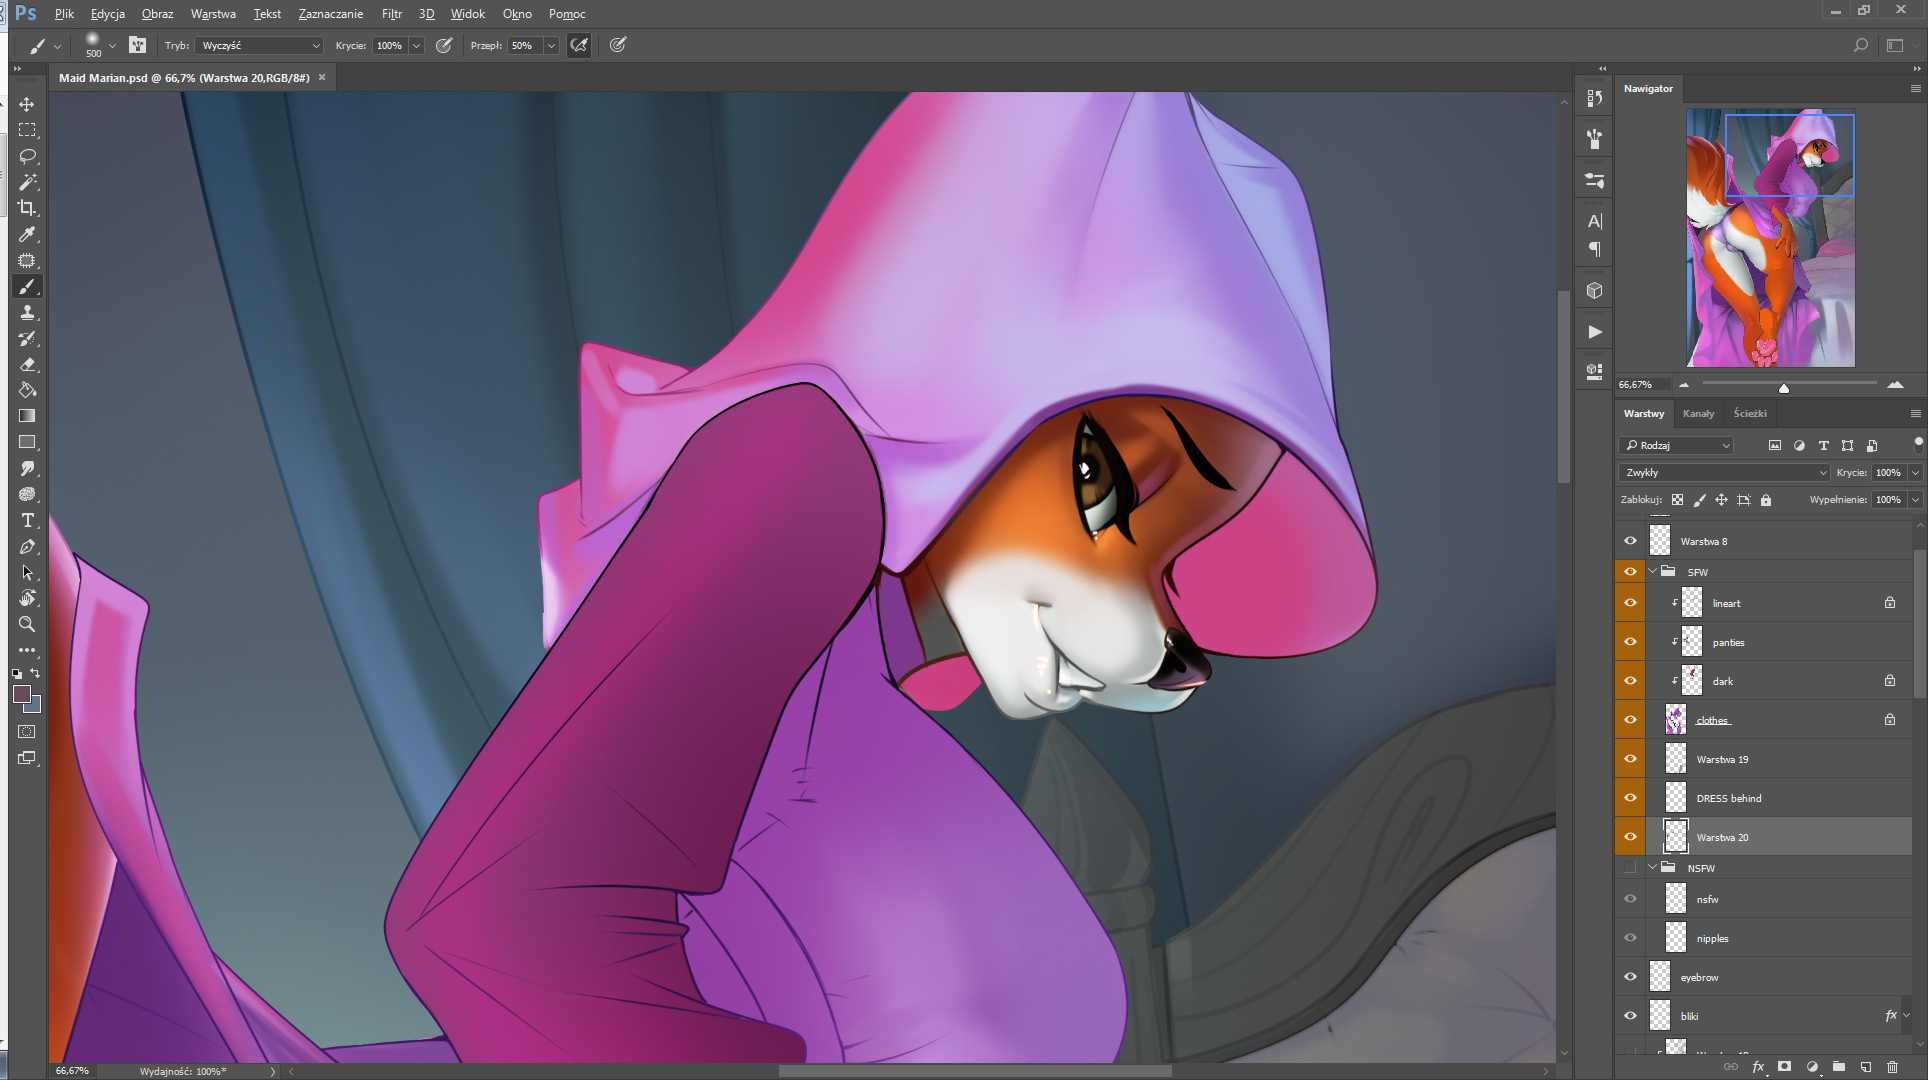Click the Krycie brush opacity field
Viewport: 1928px width, 1080px height.
tap(389, 46)
